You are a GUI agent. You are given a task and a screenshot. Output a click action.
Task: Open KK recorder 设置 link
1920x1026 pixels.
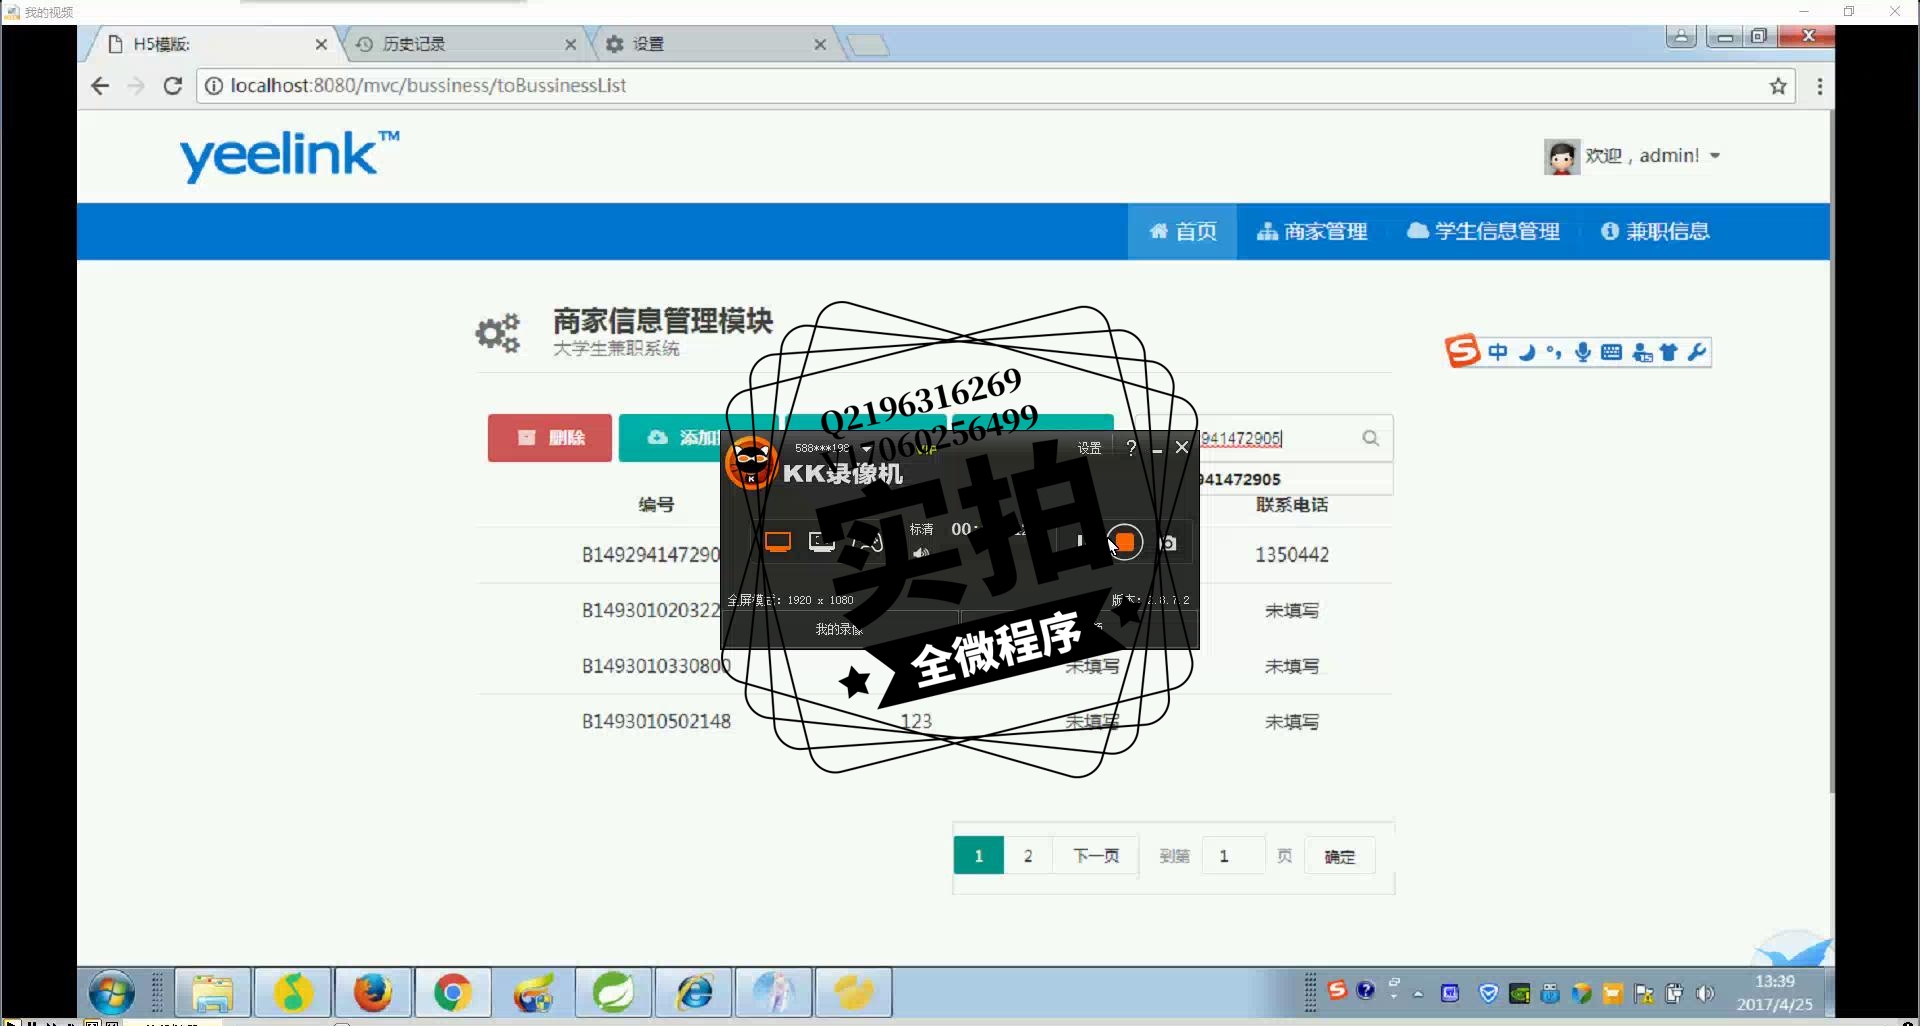(x=1089, y=449)
